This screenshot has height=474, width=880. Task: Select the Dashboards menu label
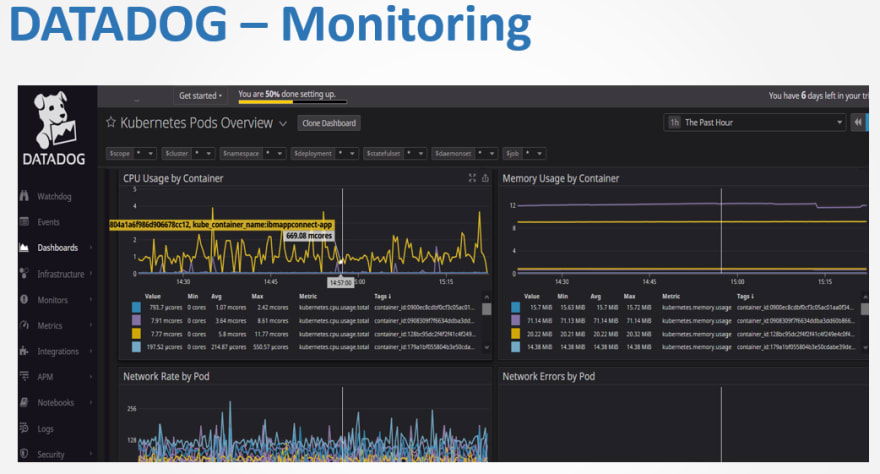58,247
